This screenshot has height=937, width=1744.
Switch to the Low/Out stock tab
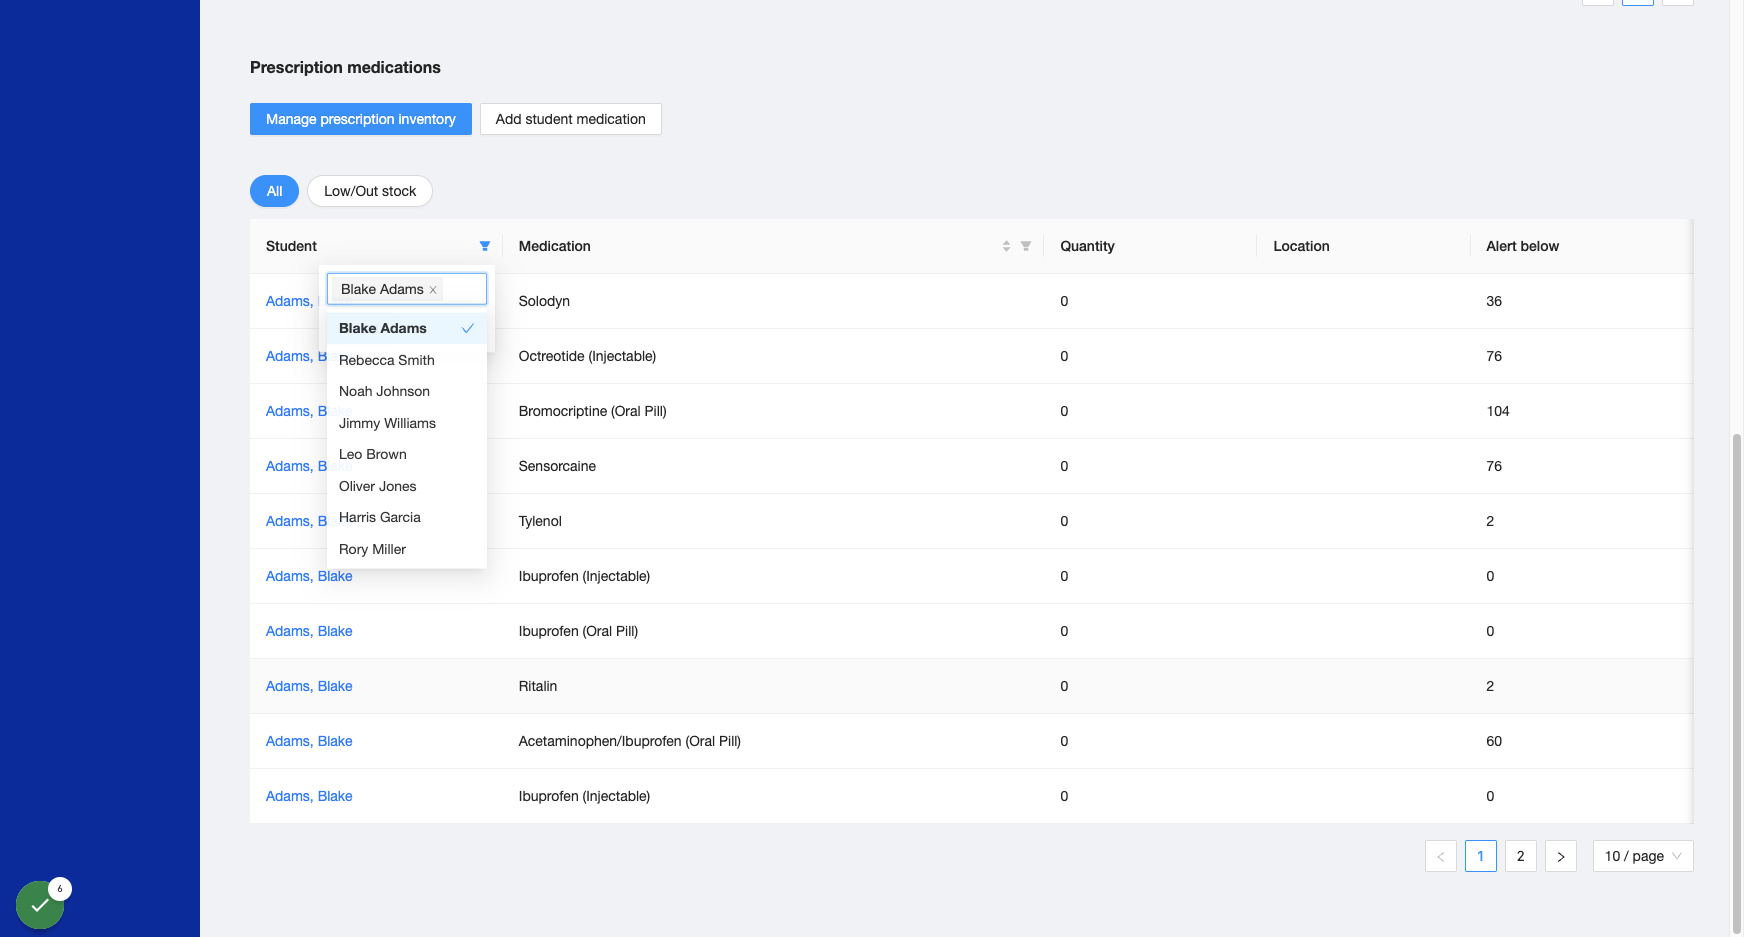click(370, 191)
